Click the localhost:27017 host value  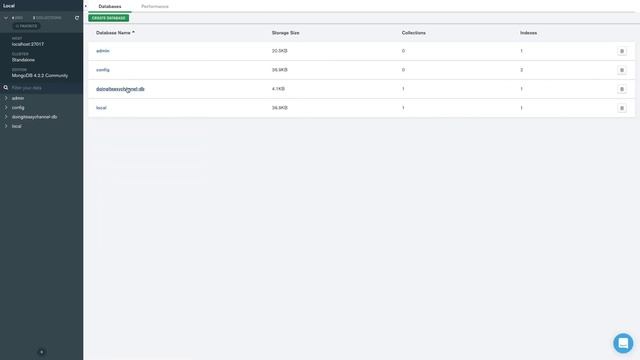(x=28, y=44)
